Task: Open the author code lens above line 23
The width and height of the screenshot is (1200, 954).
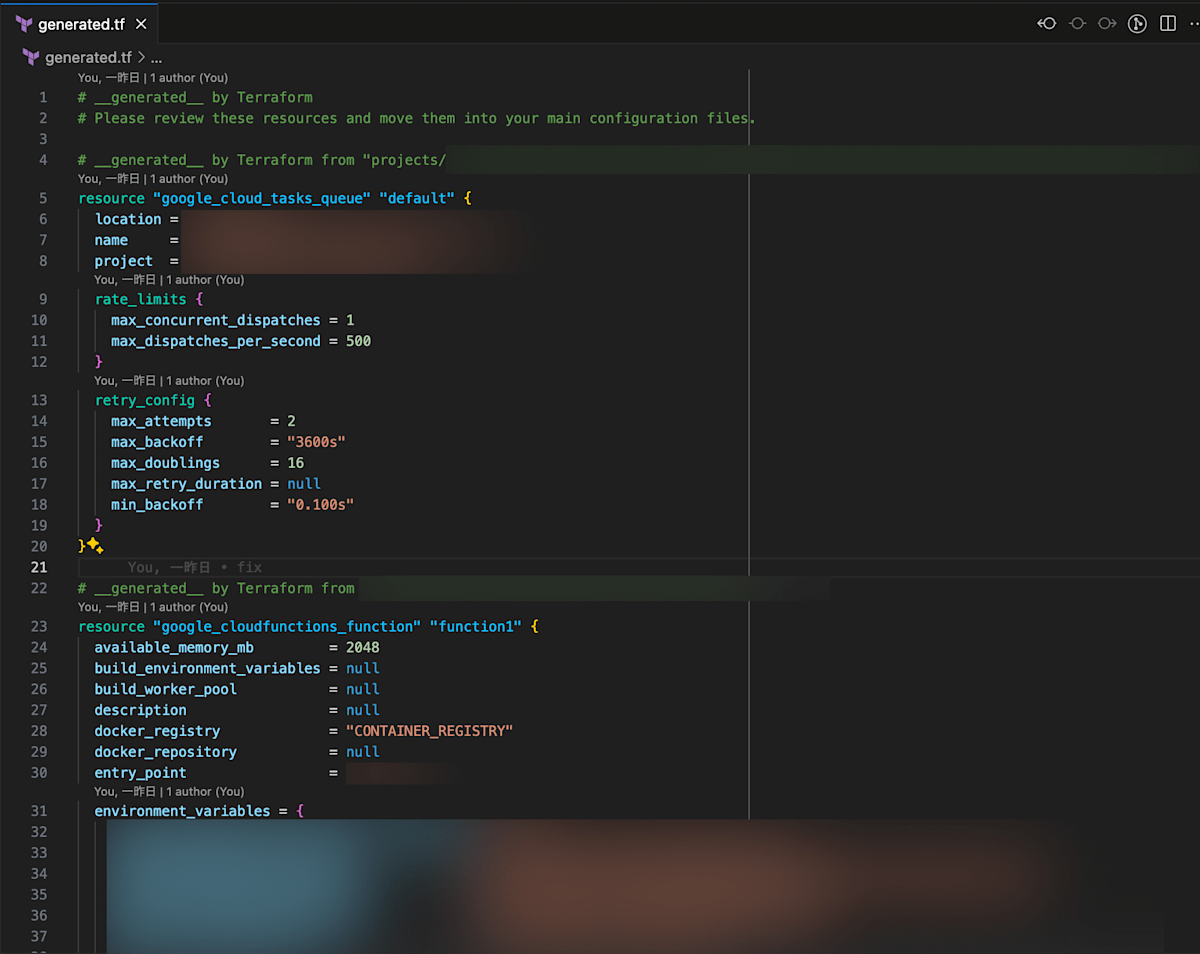Action: pos(153,607)
